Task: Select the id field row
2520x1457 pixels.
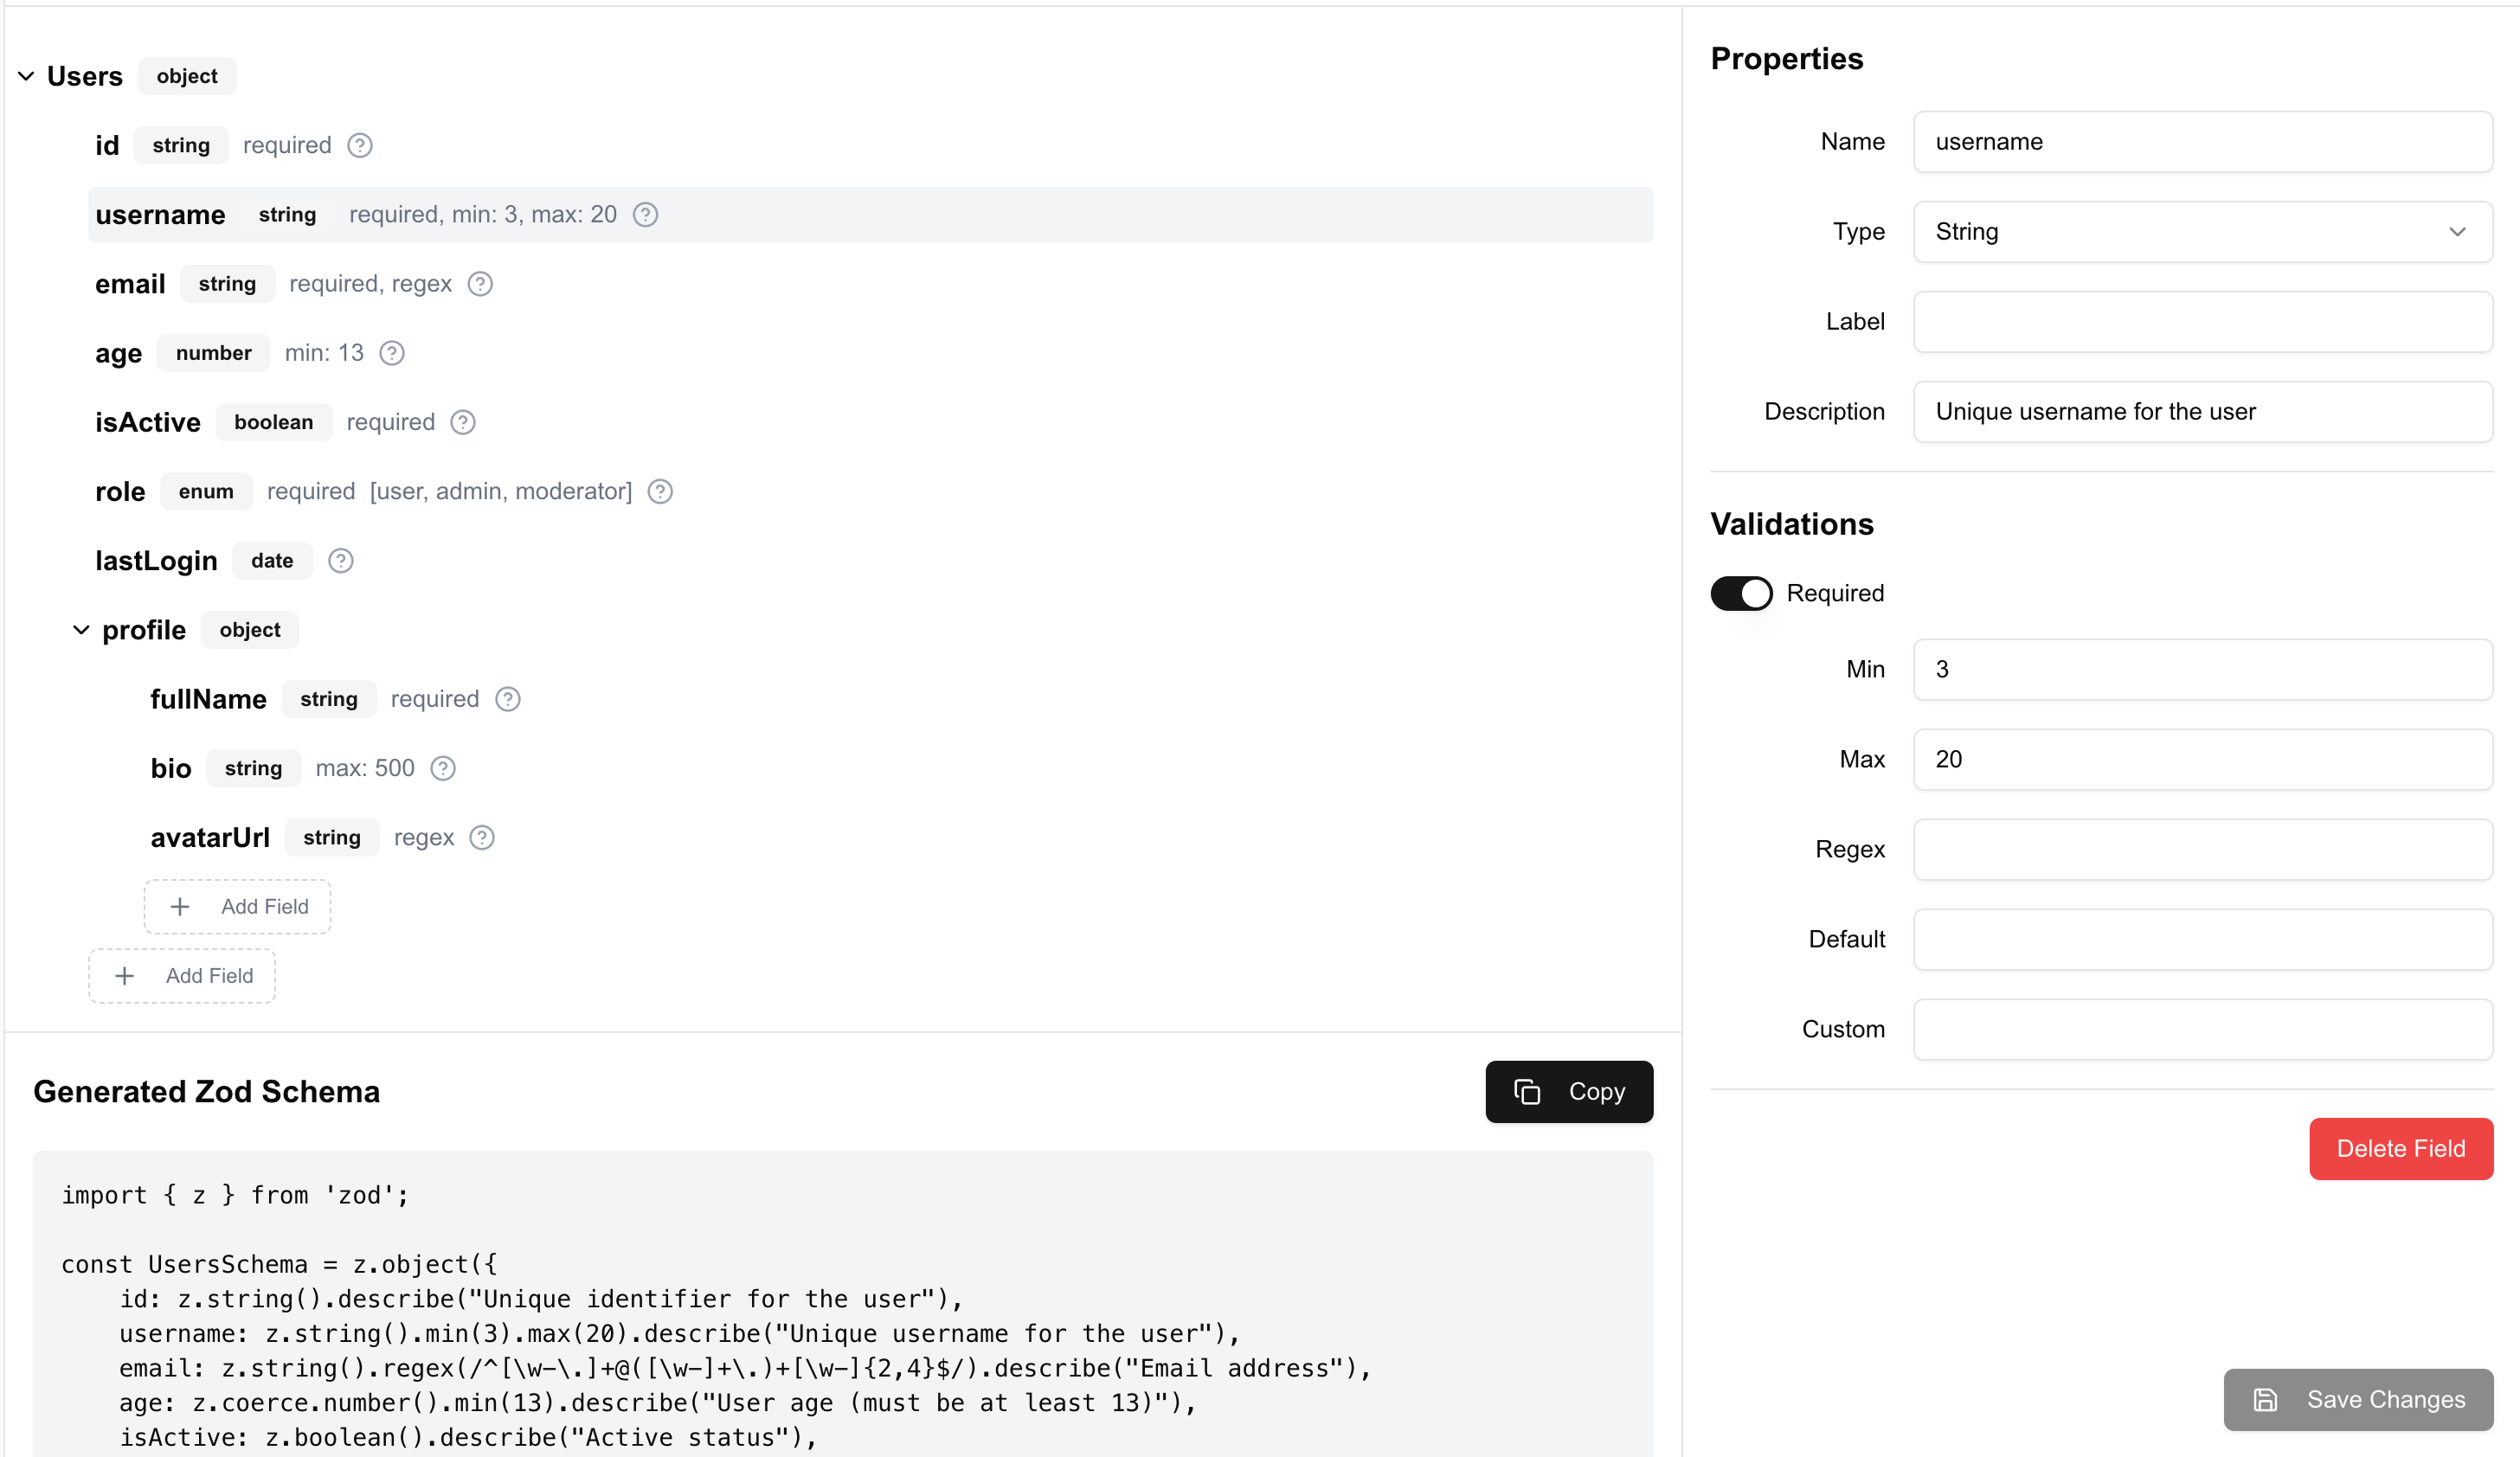Action: (870, 145)
